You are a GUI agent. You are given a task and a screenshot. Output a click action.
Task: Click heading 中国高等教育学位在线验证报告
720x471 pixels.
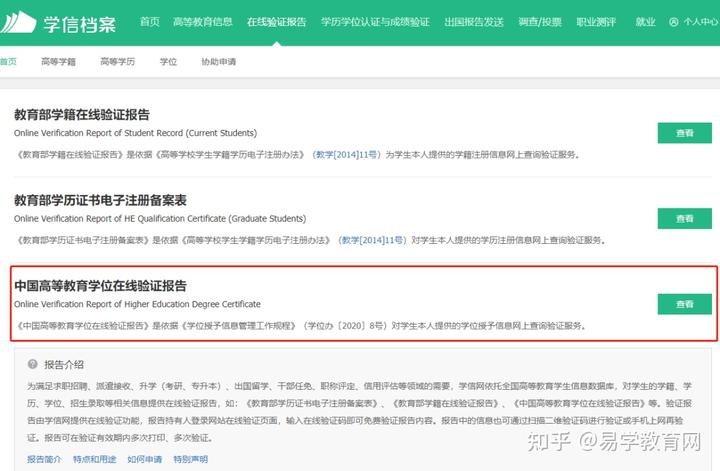pos(100,286)
